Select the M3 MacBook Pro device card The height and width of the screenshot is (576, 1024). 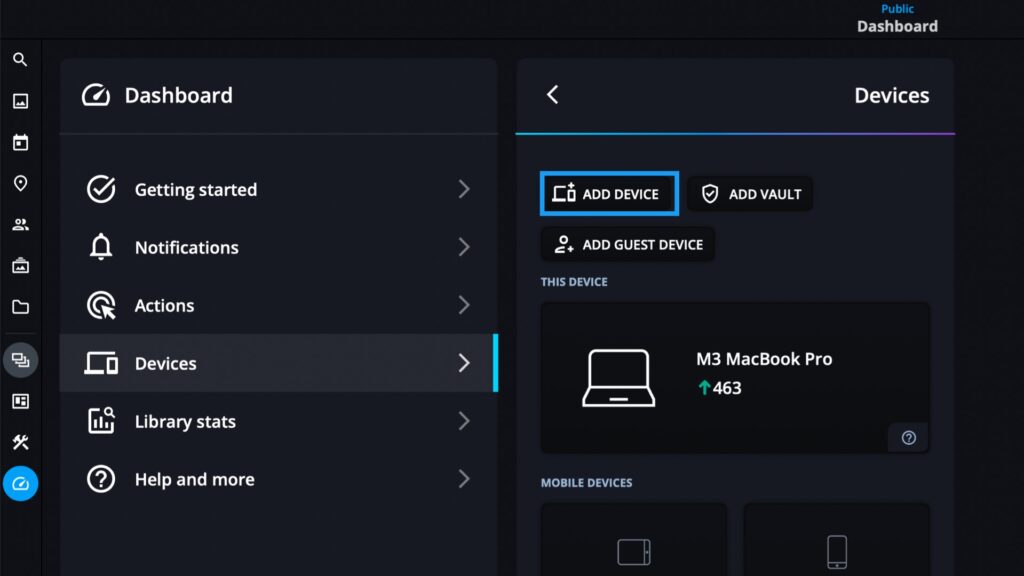click(x=735, y=377)
